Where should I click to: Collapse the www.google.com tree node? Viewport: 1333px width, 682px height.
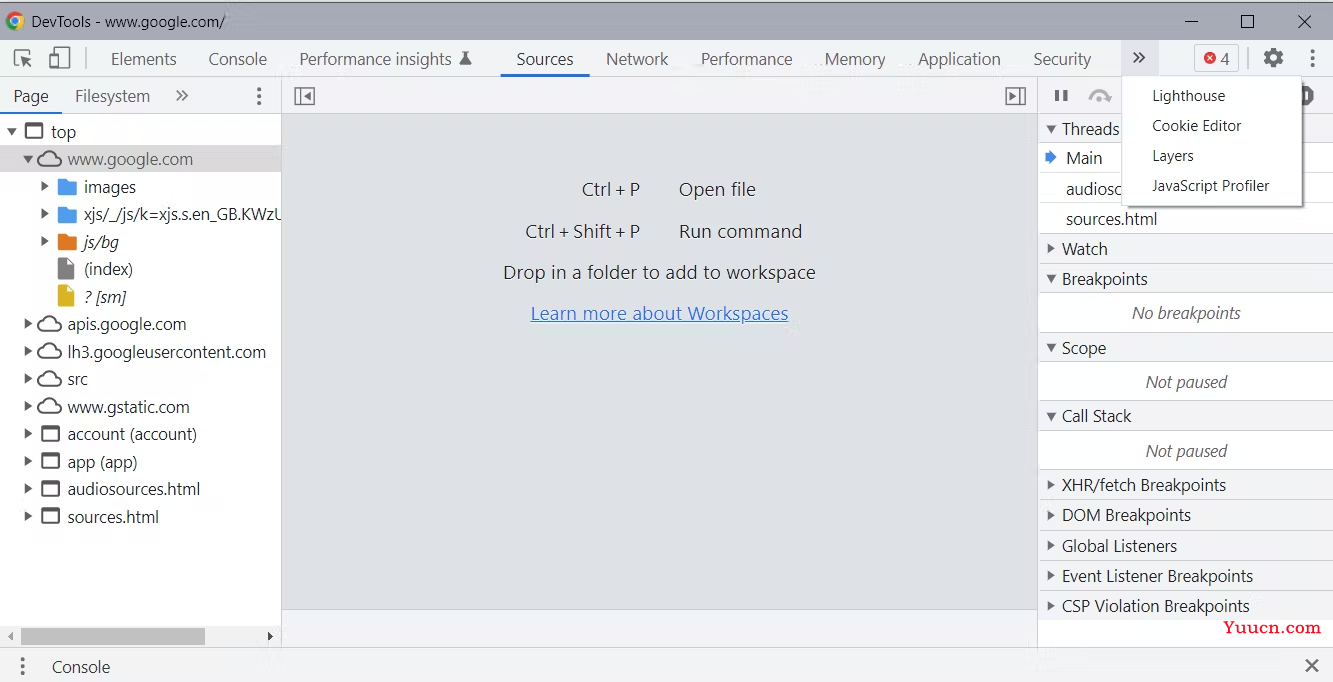coord(28,159)
